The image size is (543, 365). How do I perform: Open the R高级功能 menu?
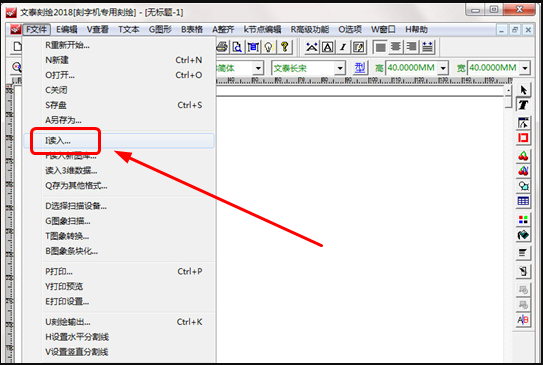click(310, 30)
